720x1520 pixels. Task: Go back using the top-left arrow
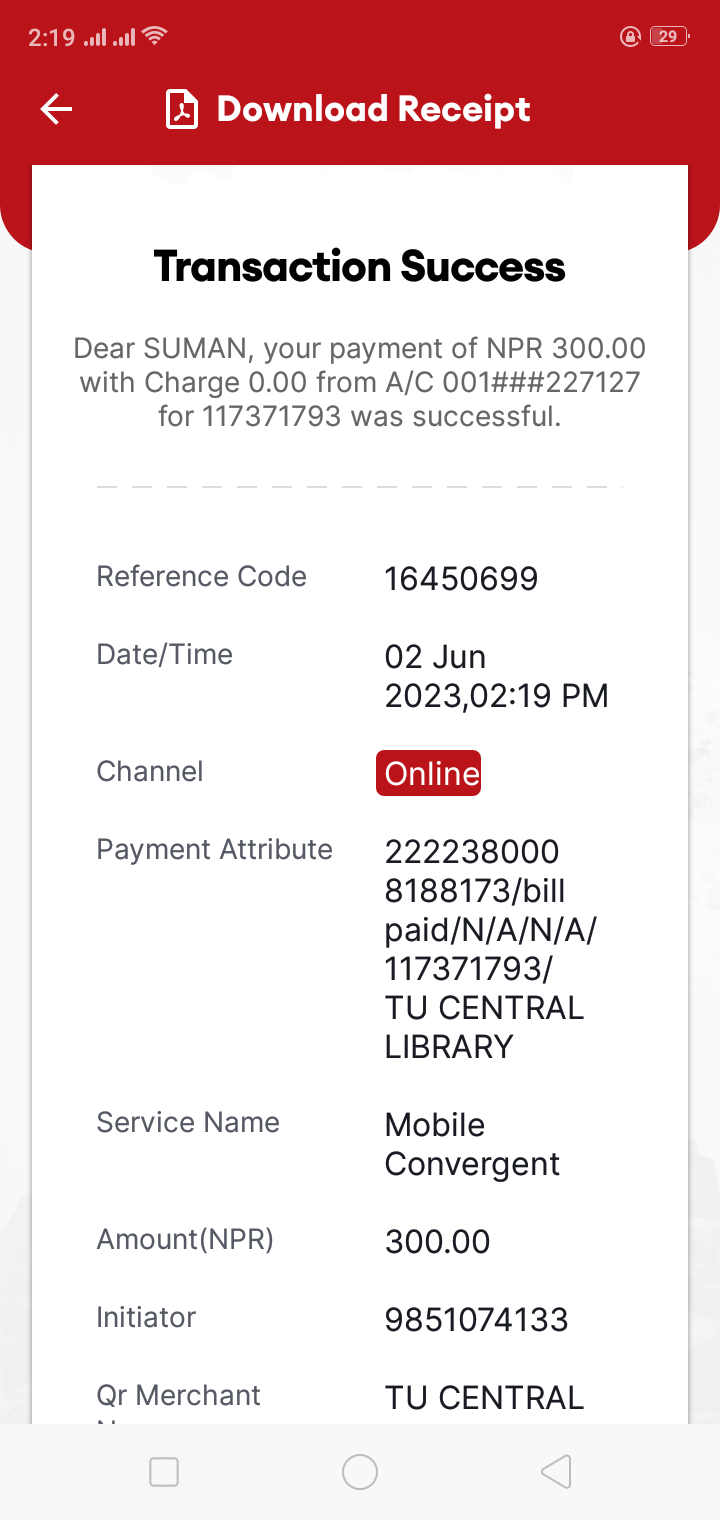(x=57, y=109)
